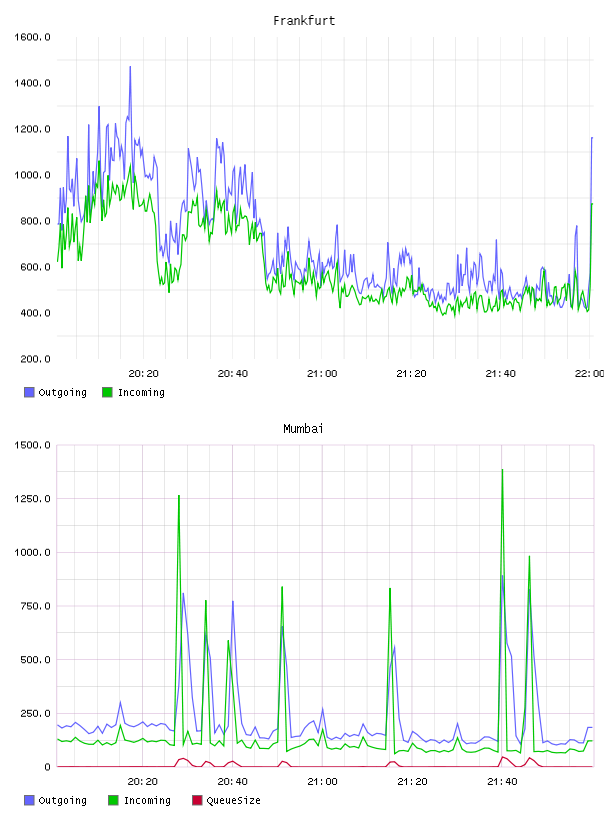Click the 21:40 x-axis label on Mumbai
The image size is (608, 816).
502,782
